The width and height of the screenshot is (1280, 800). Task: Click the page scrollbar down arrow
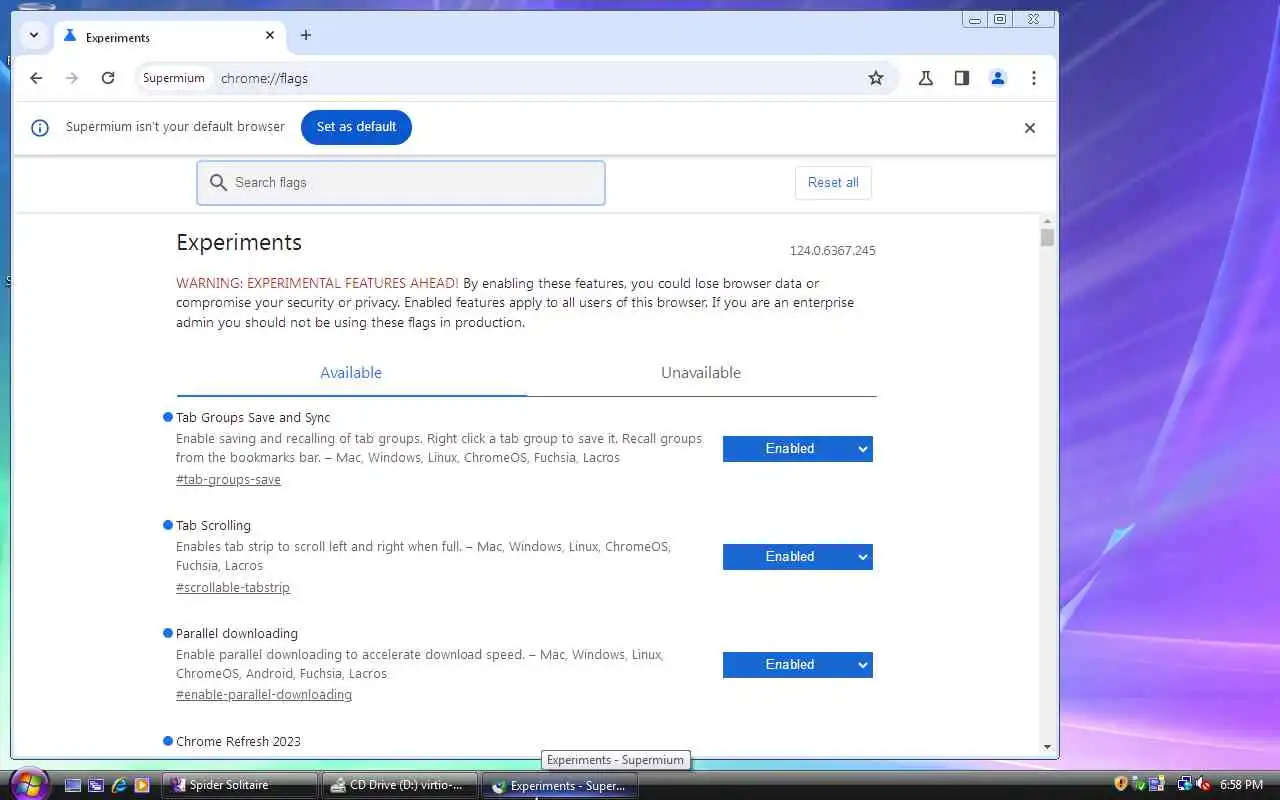(x=1047, y=747)
